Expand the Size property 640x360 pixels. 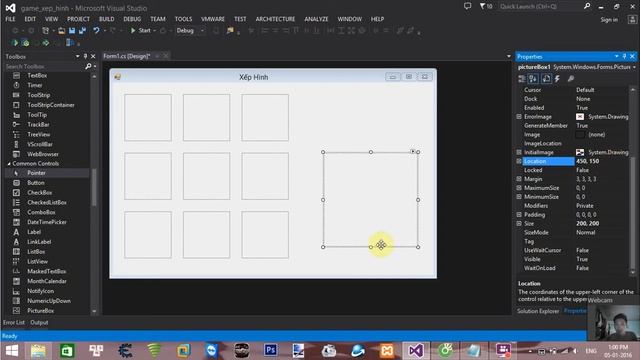[x=519, y=224]
